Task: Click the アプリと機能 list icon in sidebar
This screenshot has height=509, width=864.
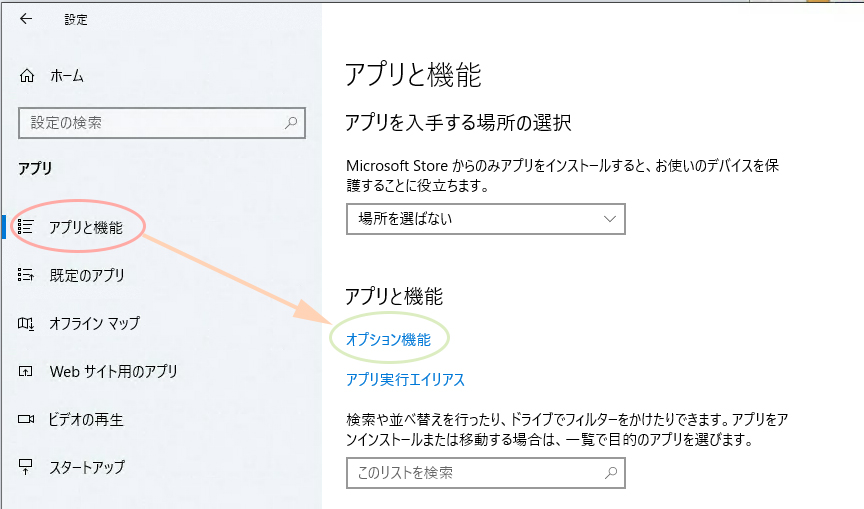Action: point(25,226)
